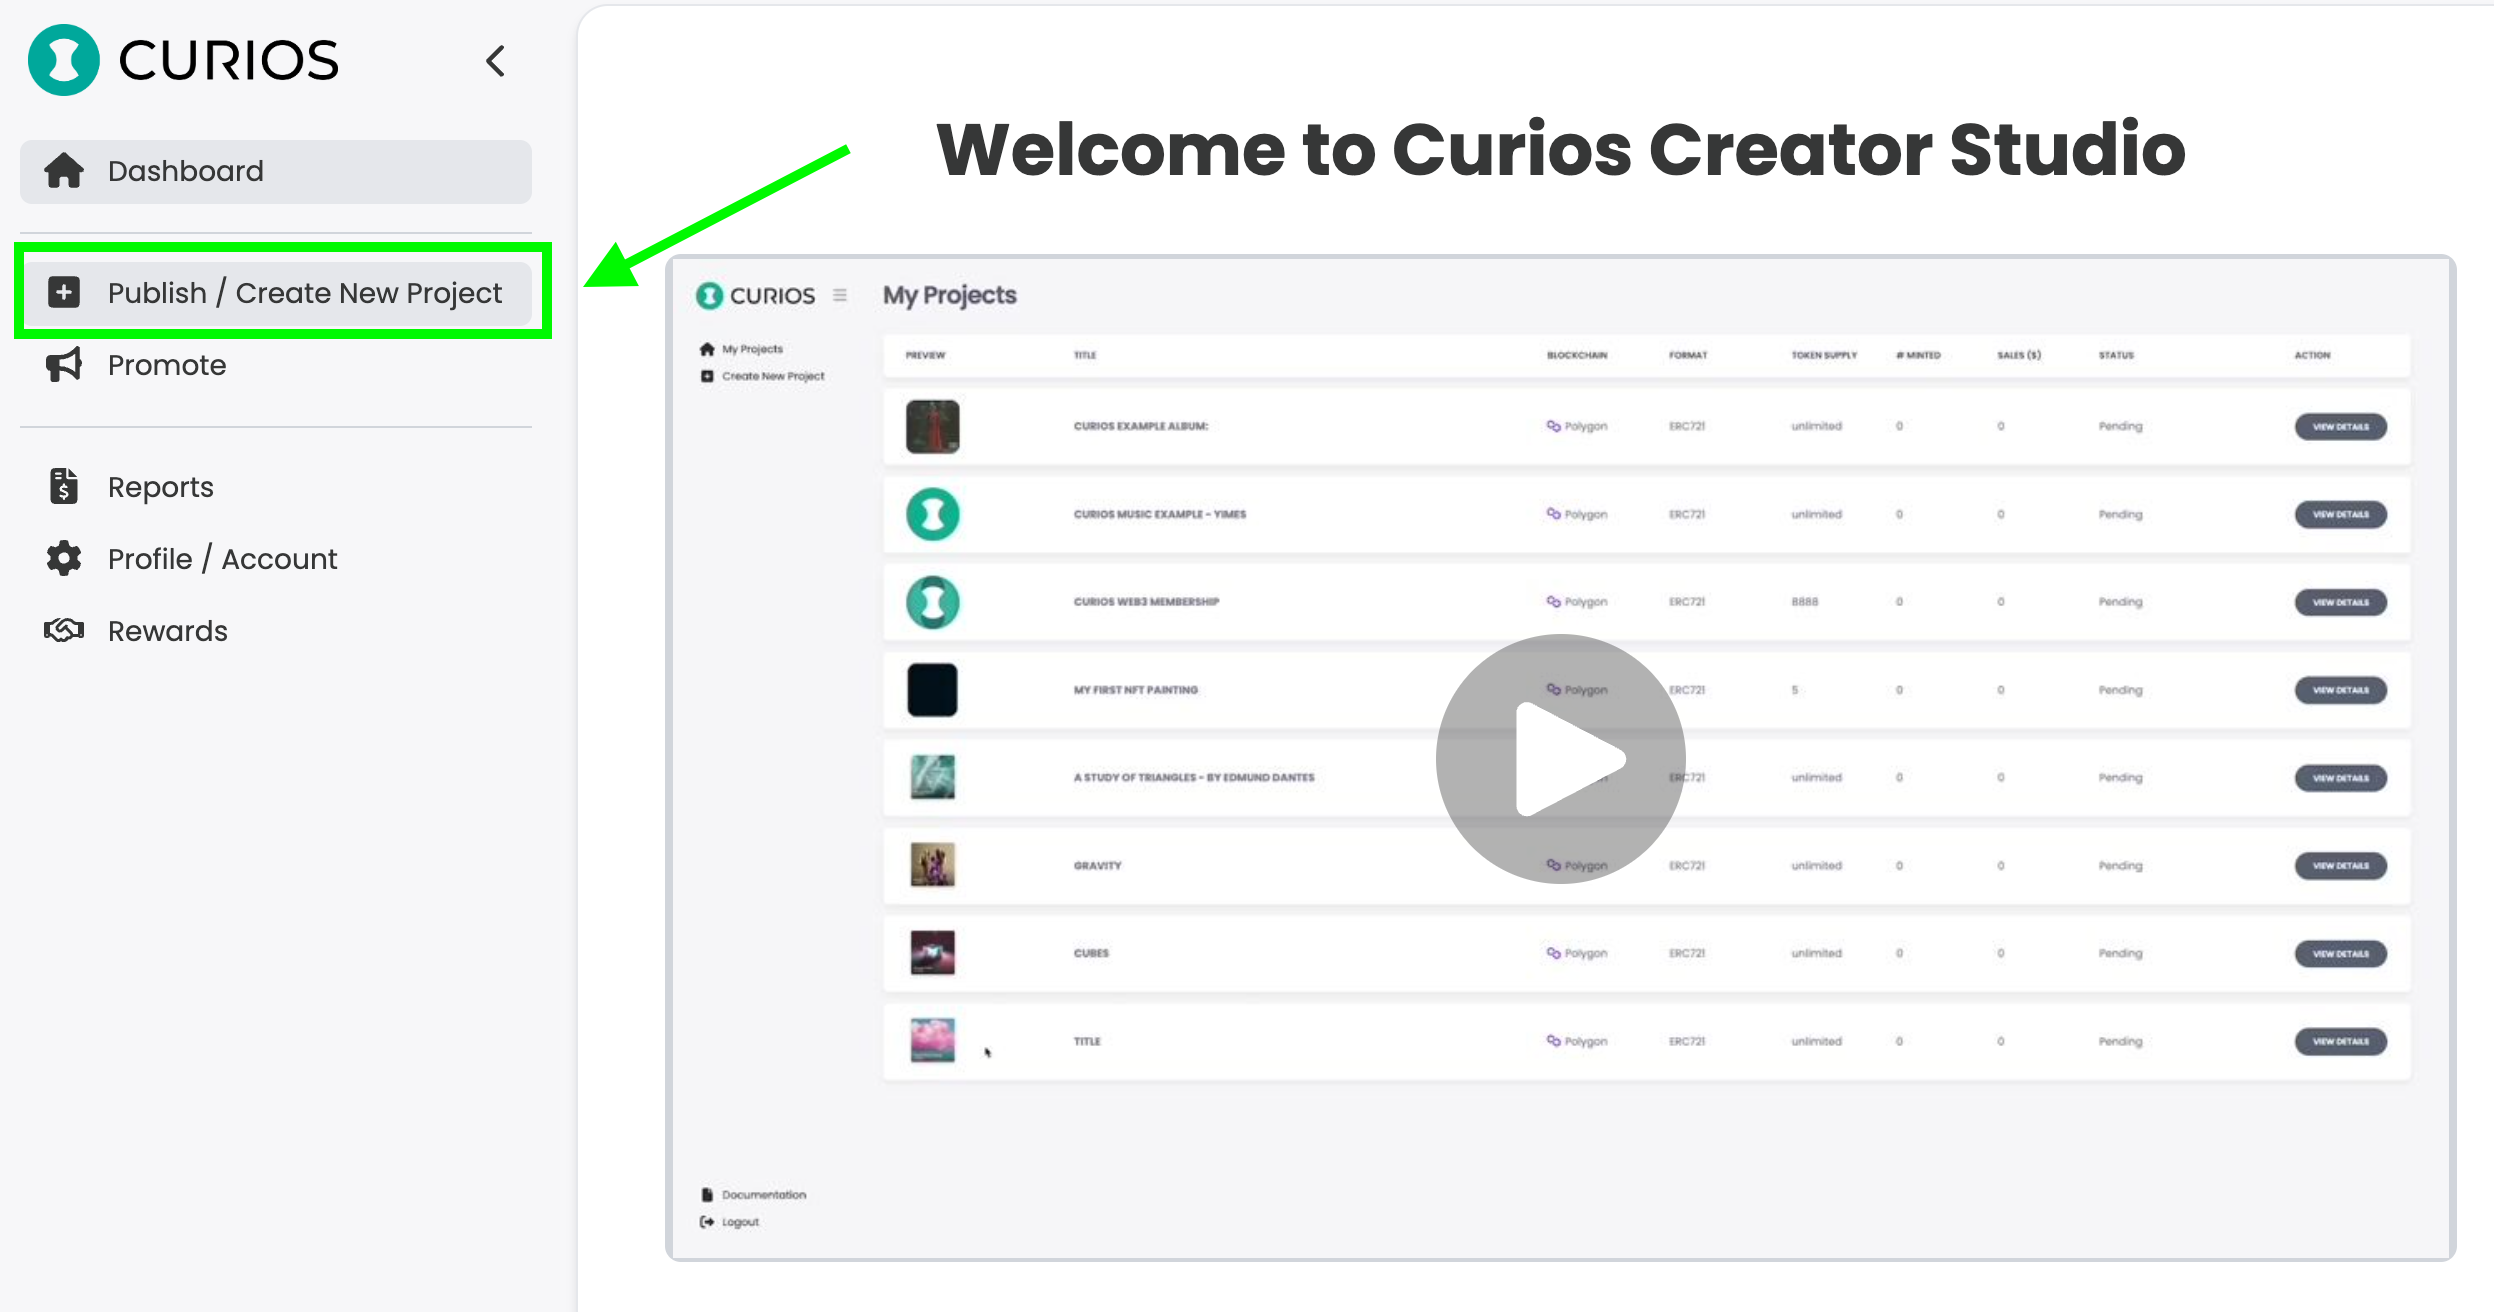This screenshot has height=1312, width=2494.
Task: Click the Create New Project plus icon in the preview
Action: [706, 375]
